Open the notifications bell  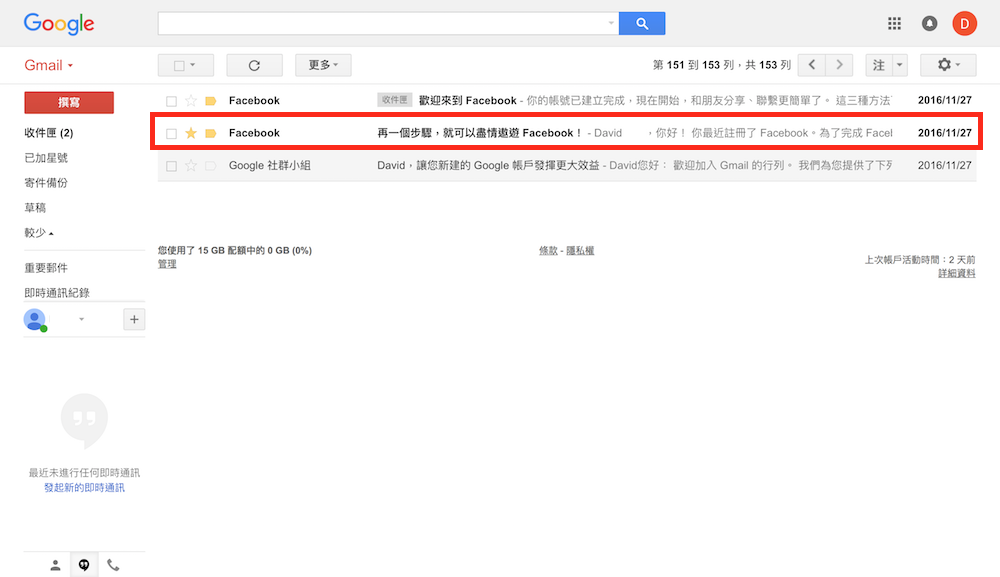point(929,24)
